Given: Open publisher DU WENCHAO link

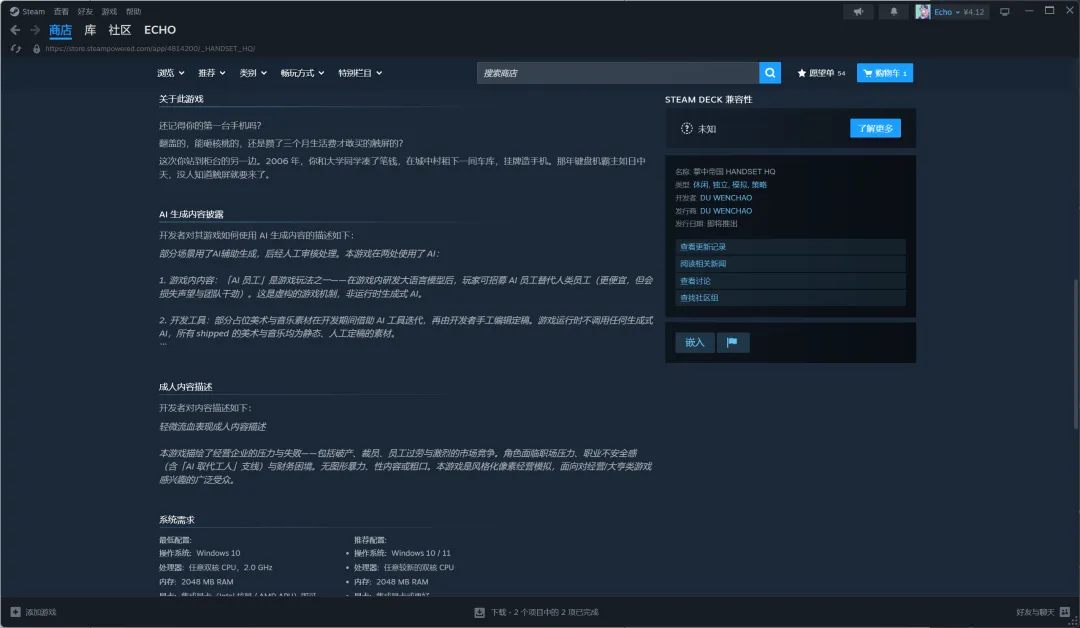Looking at the screenshot, I should coord(726,211).
